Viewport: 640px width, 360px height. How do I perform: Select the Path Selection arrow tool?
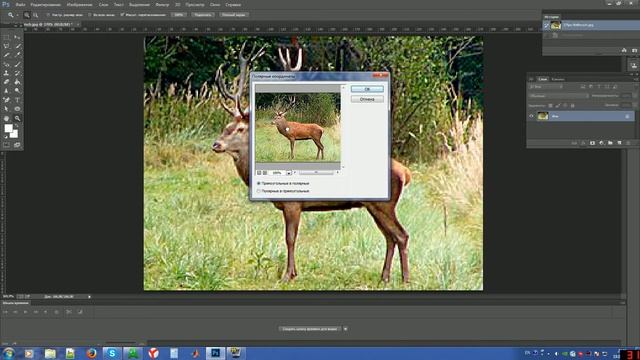[7, 109]
